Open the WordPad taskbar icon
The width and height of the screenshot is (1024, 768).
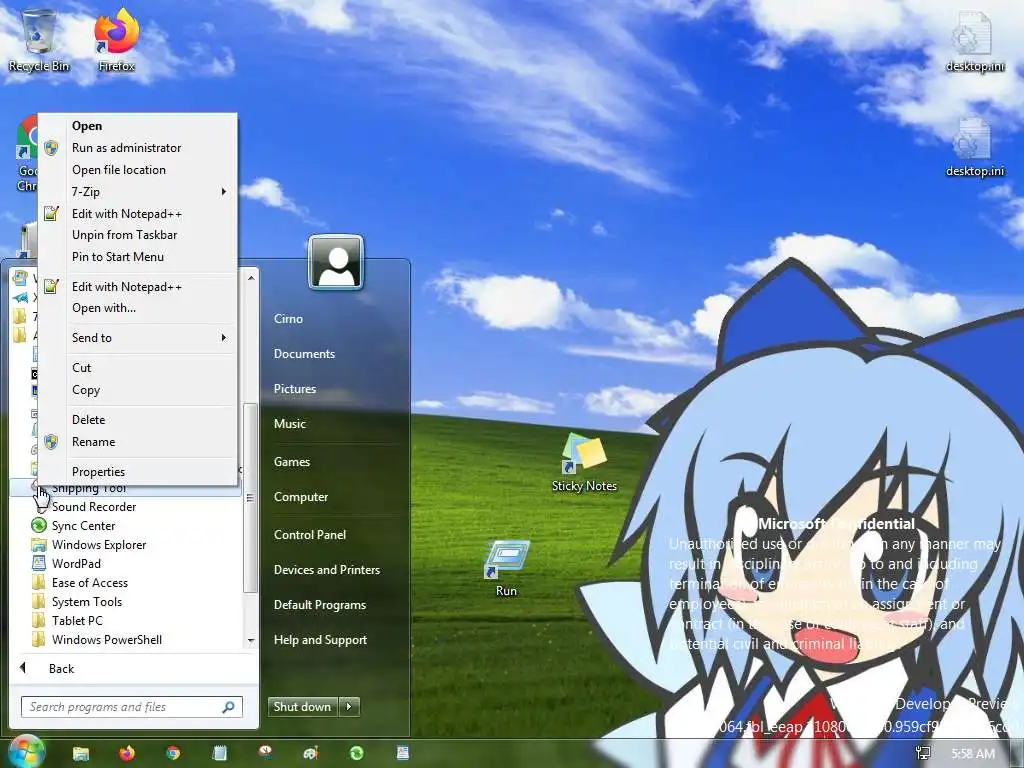point(403,753)
